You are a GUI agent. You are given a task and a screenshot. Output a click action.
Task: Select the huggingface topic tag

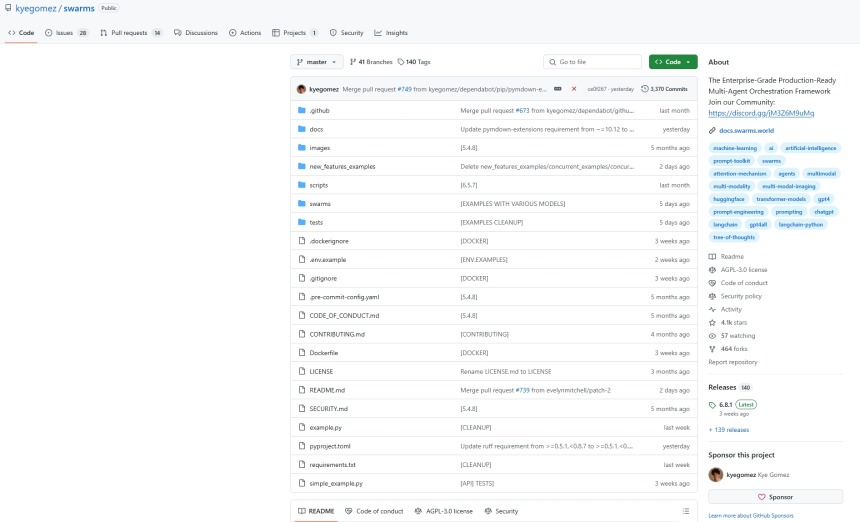point(728,199)
